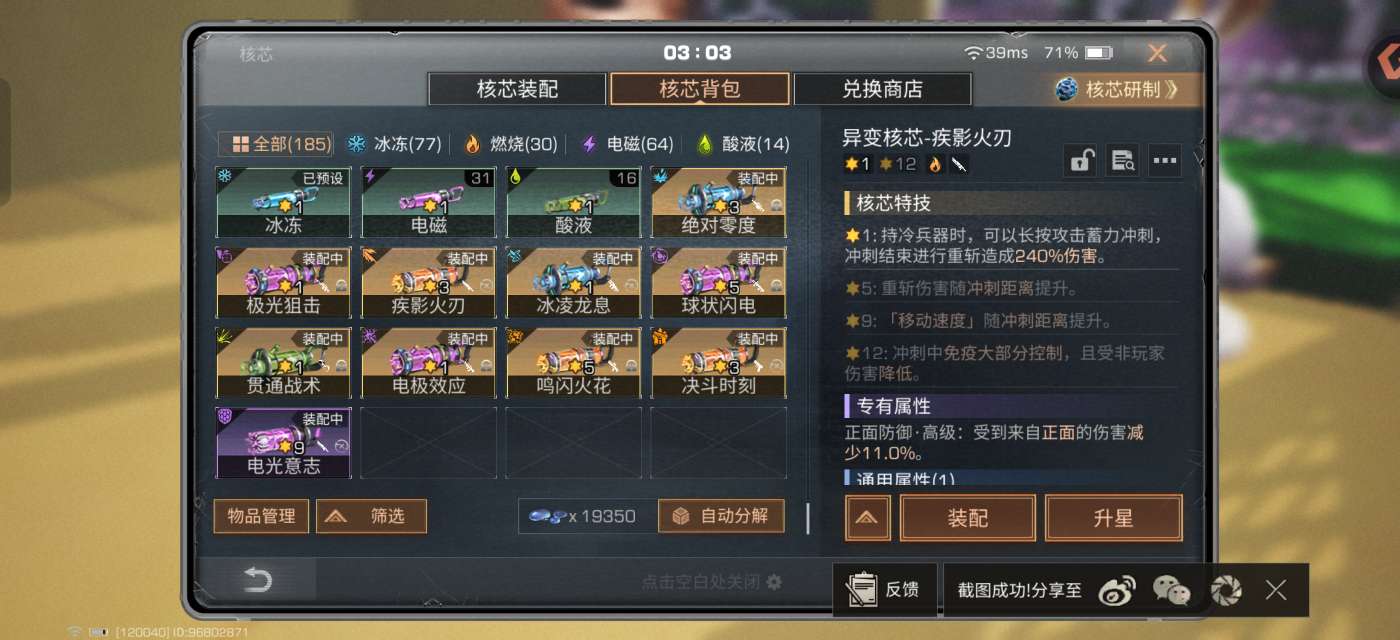Image resolution: width=1400 pixels, height=640 pixels.
Task: Open the core details search icon
Action: tap(1122, 161)
